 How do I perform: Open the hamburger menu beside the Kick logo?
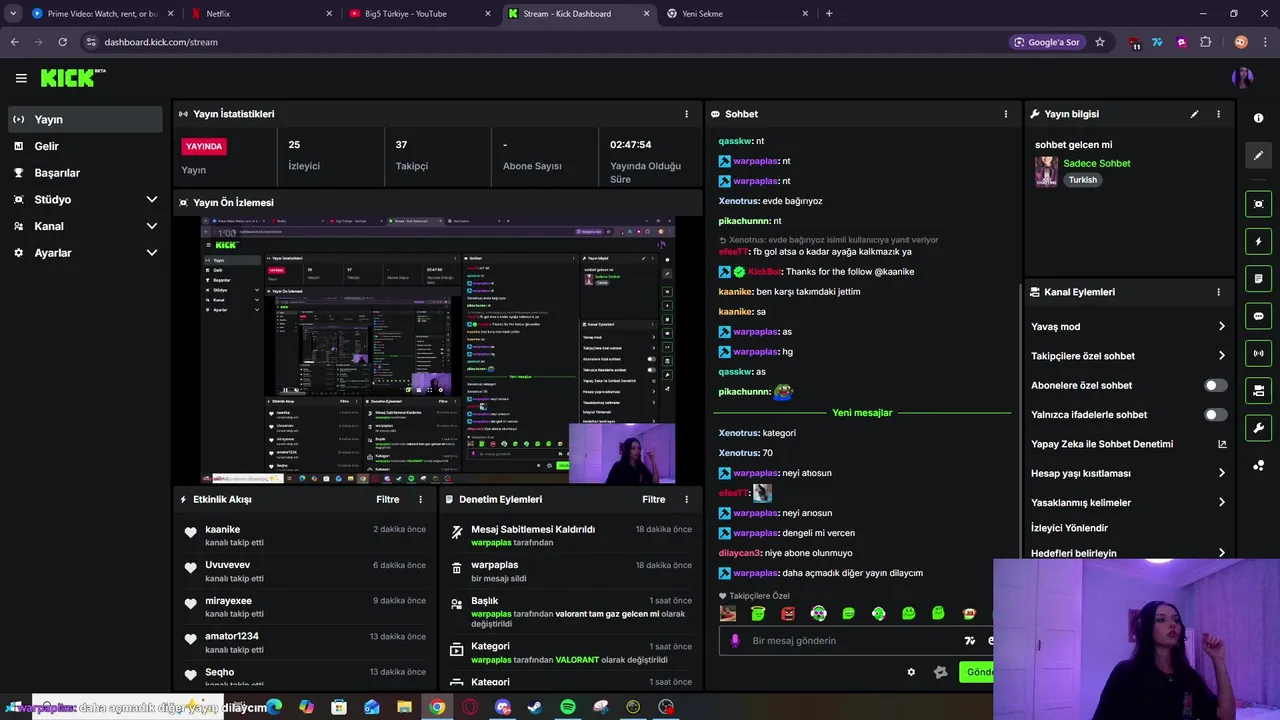point(21,78)
